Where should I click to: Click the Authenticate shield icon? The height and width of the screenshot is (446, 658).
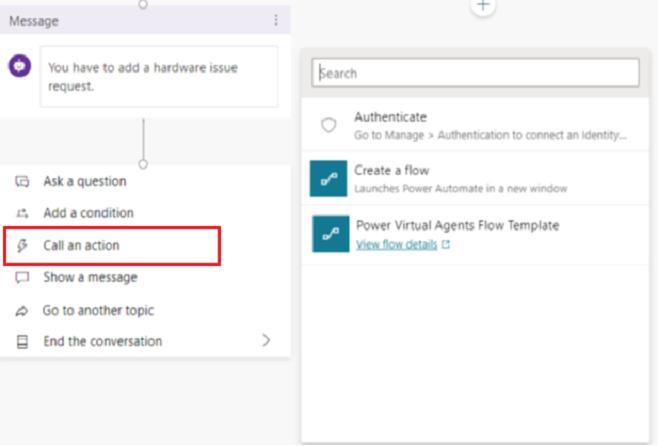coord(329,125)
